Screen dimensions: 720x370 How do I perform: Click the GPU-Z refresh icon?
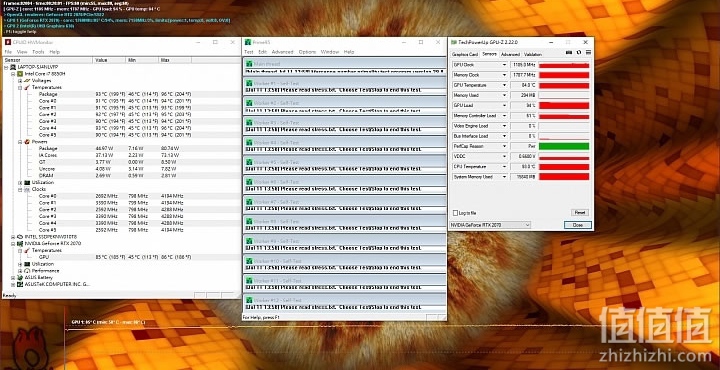(x=579, y=53)
